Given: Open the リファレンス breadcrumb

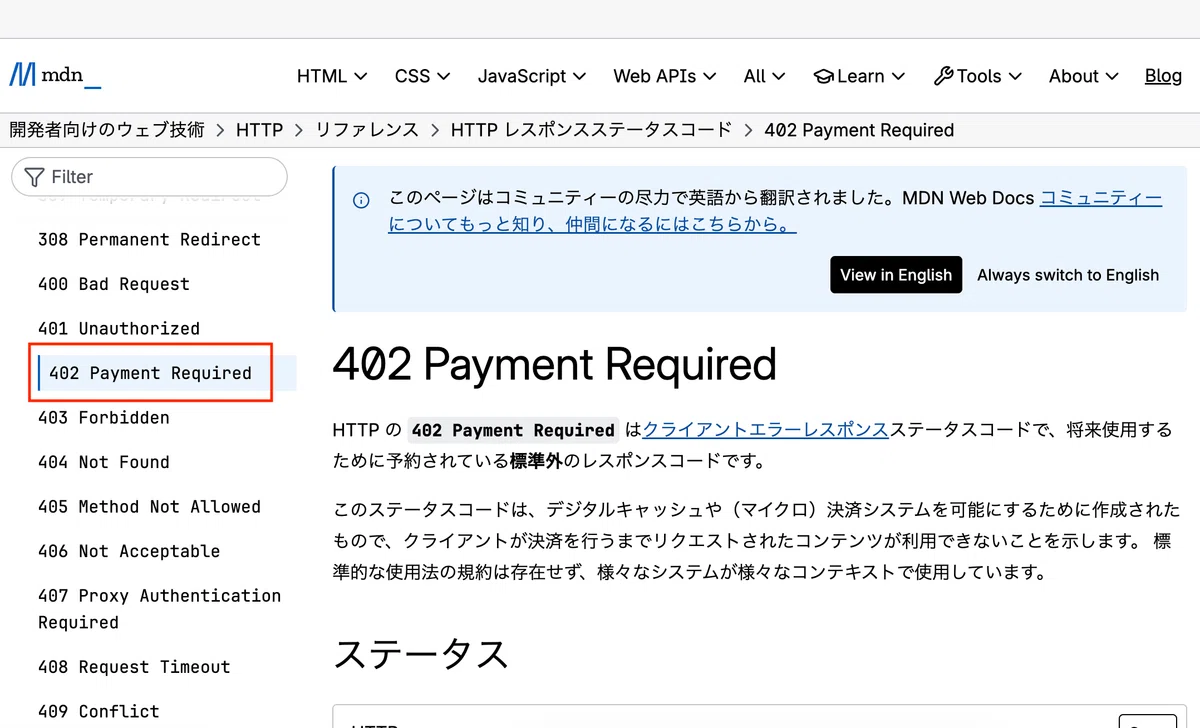Looking at the screenshot, I should coord(367,130).
